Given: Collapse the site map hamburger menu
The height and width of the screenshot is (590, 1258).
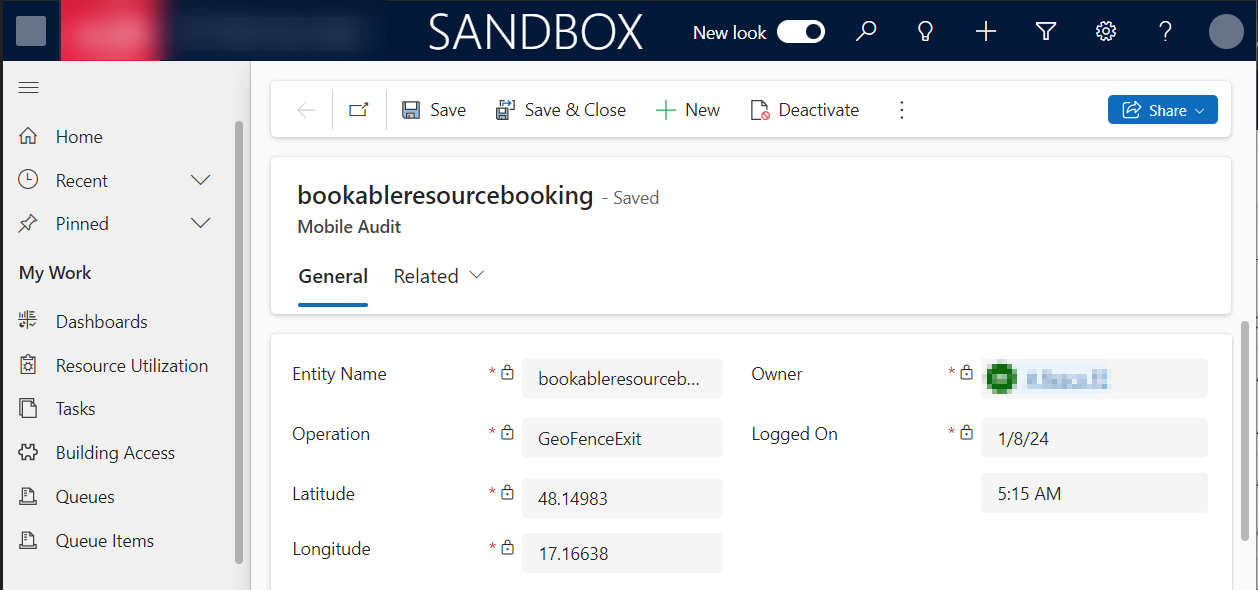Looking at the screenshot, I should (29, 88).
